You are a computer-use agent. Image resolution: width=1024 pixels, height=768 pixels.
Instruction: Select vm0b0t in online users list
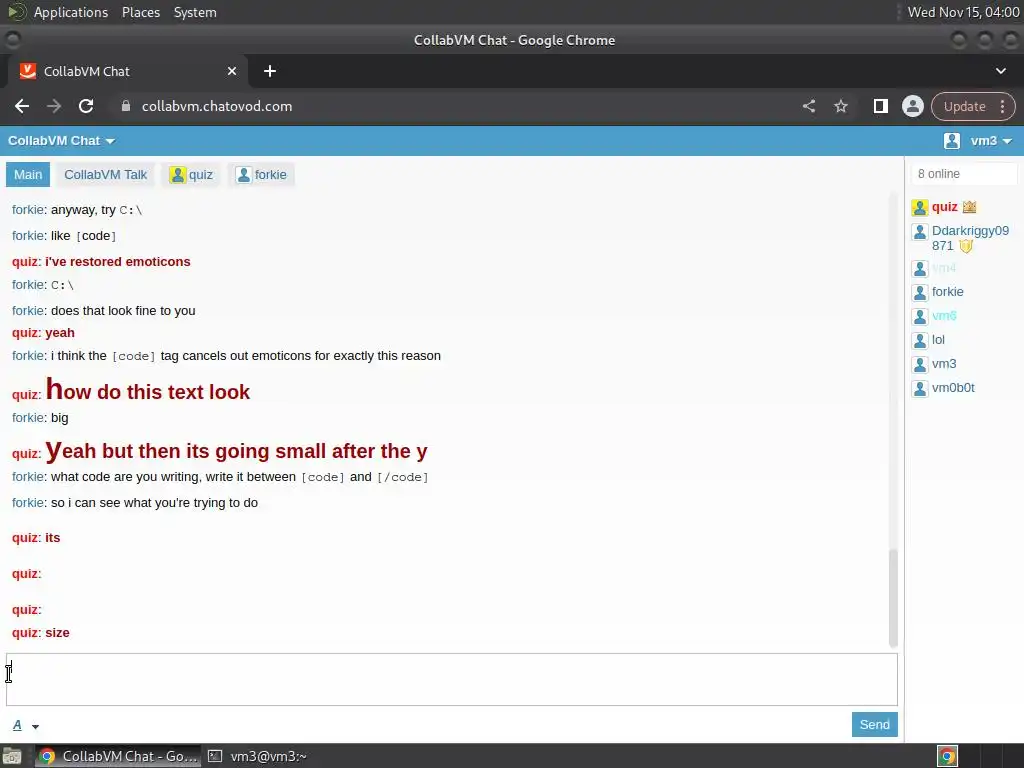pyautogui.click(x=953, y=388)
